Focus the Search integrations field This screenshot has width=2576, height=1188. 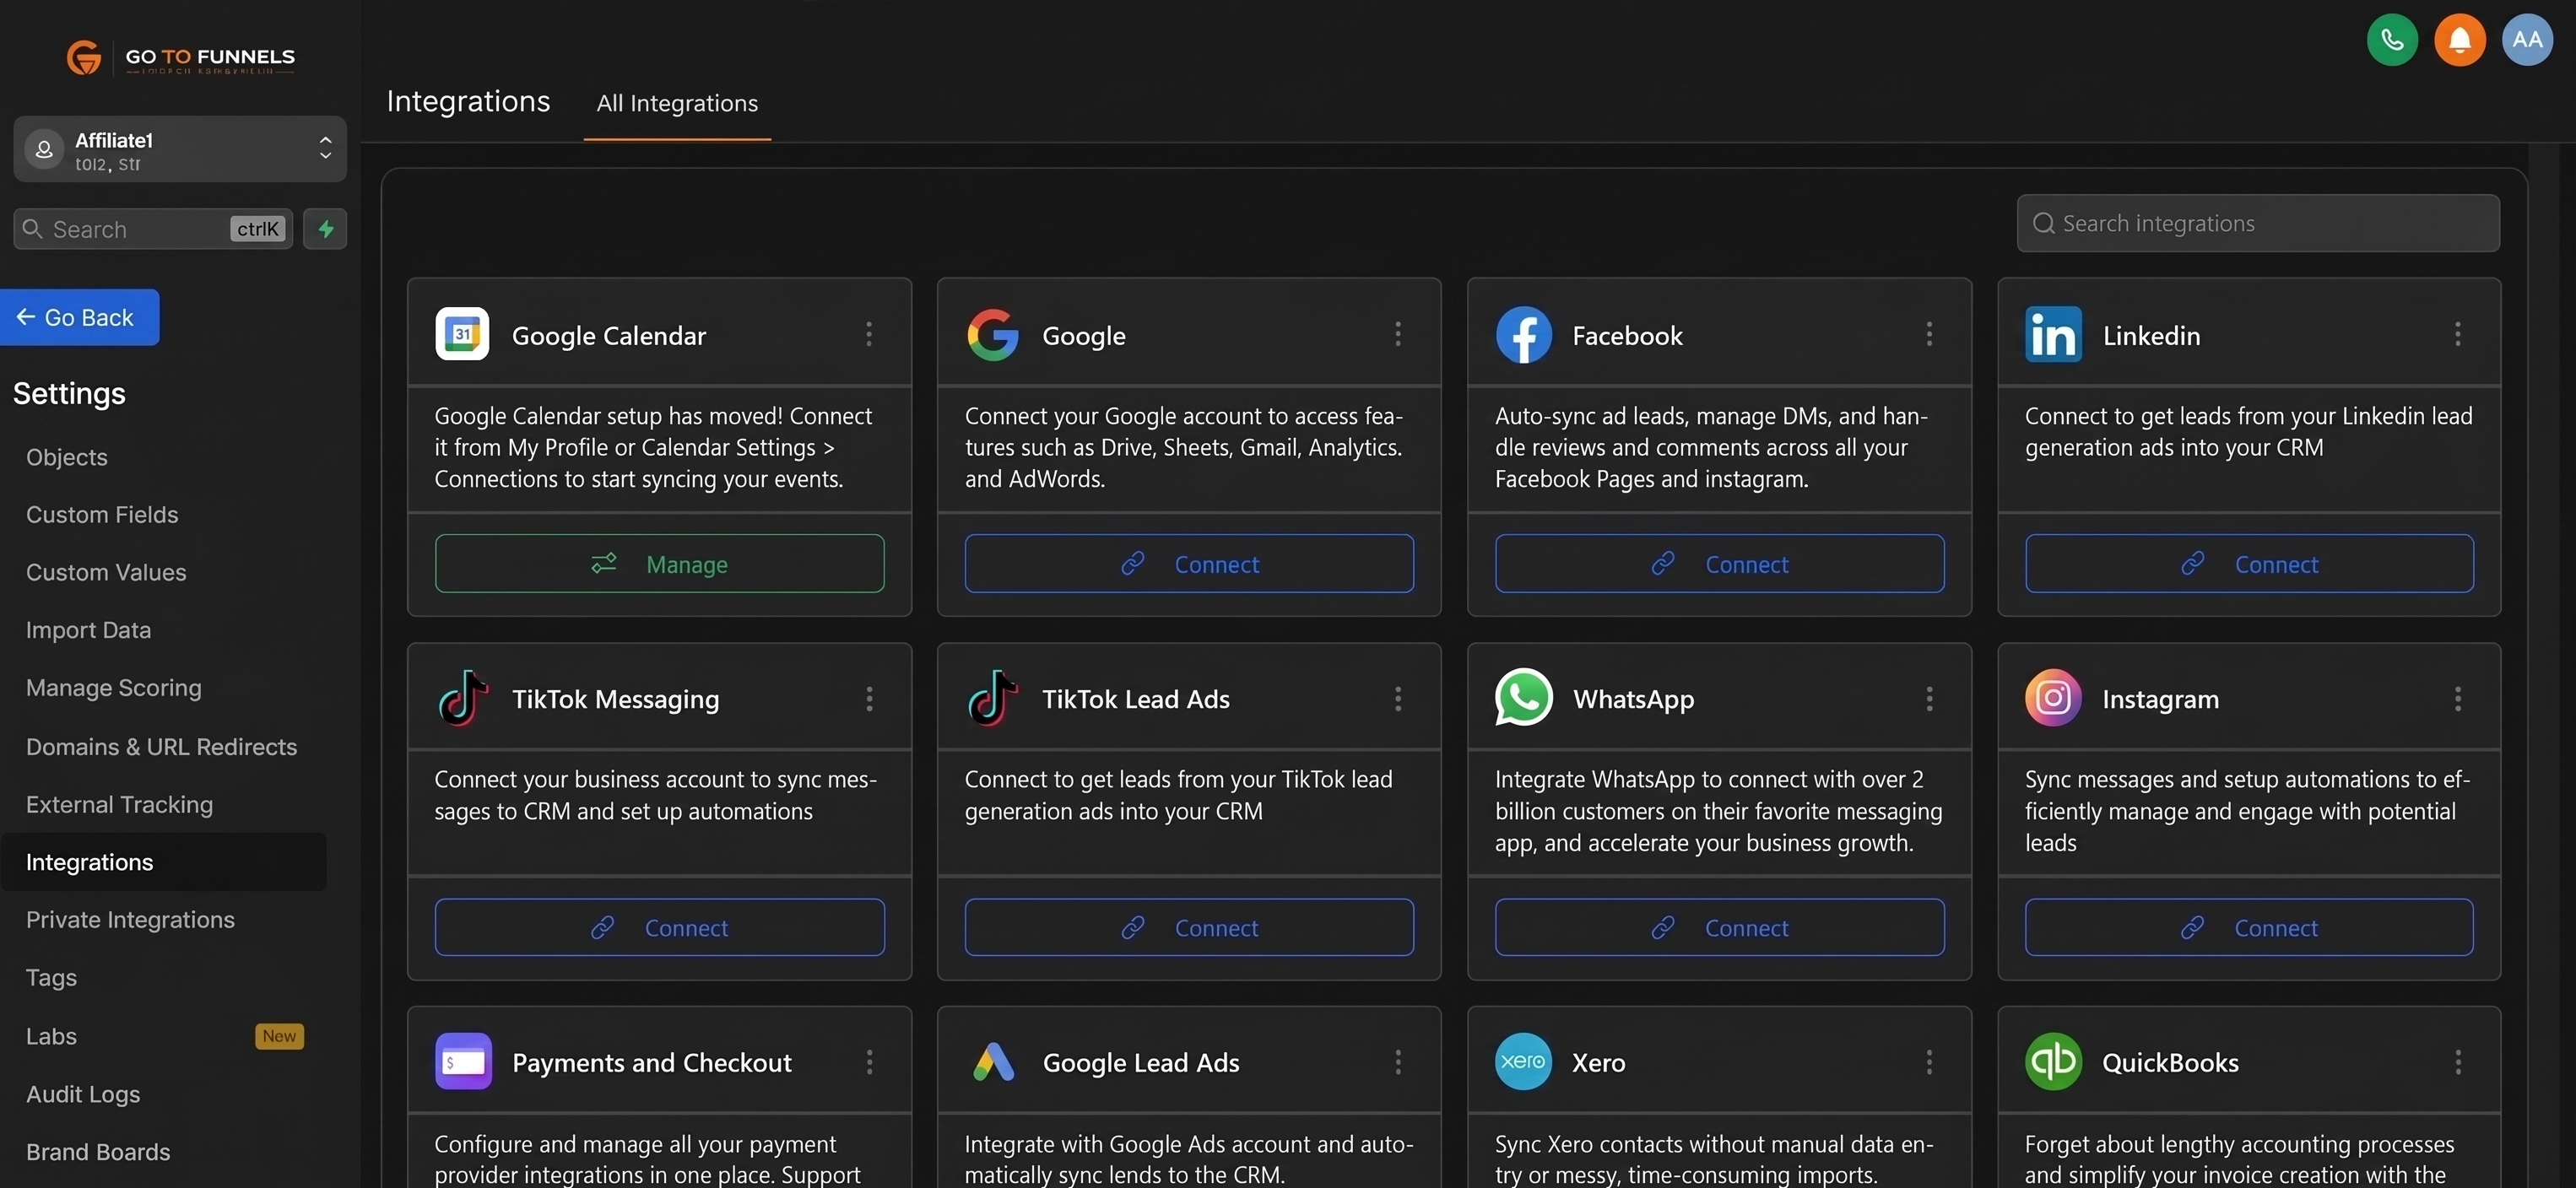coord(2258,223)
